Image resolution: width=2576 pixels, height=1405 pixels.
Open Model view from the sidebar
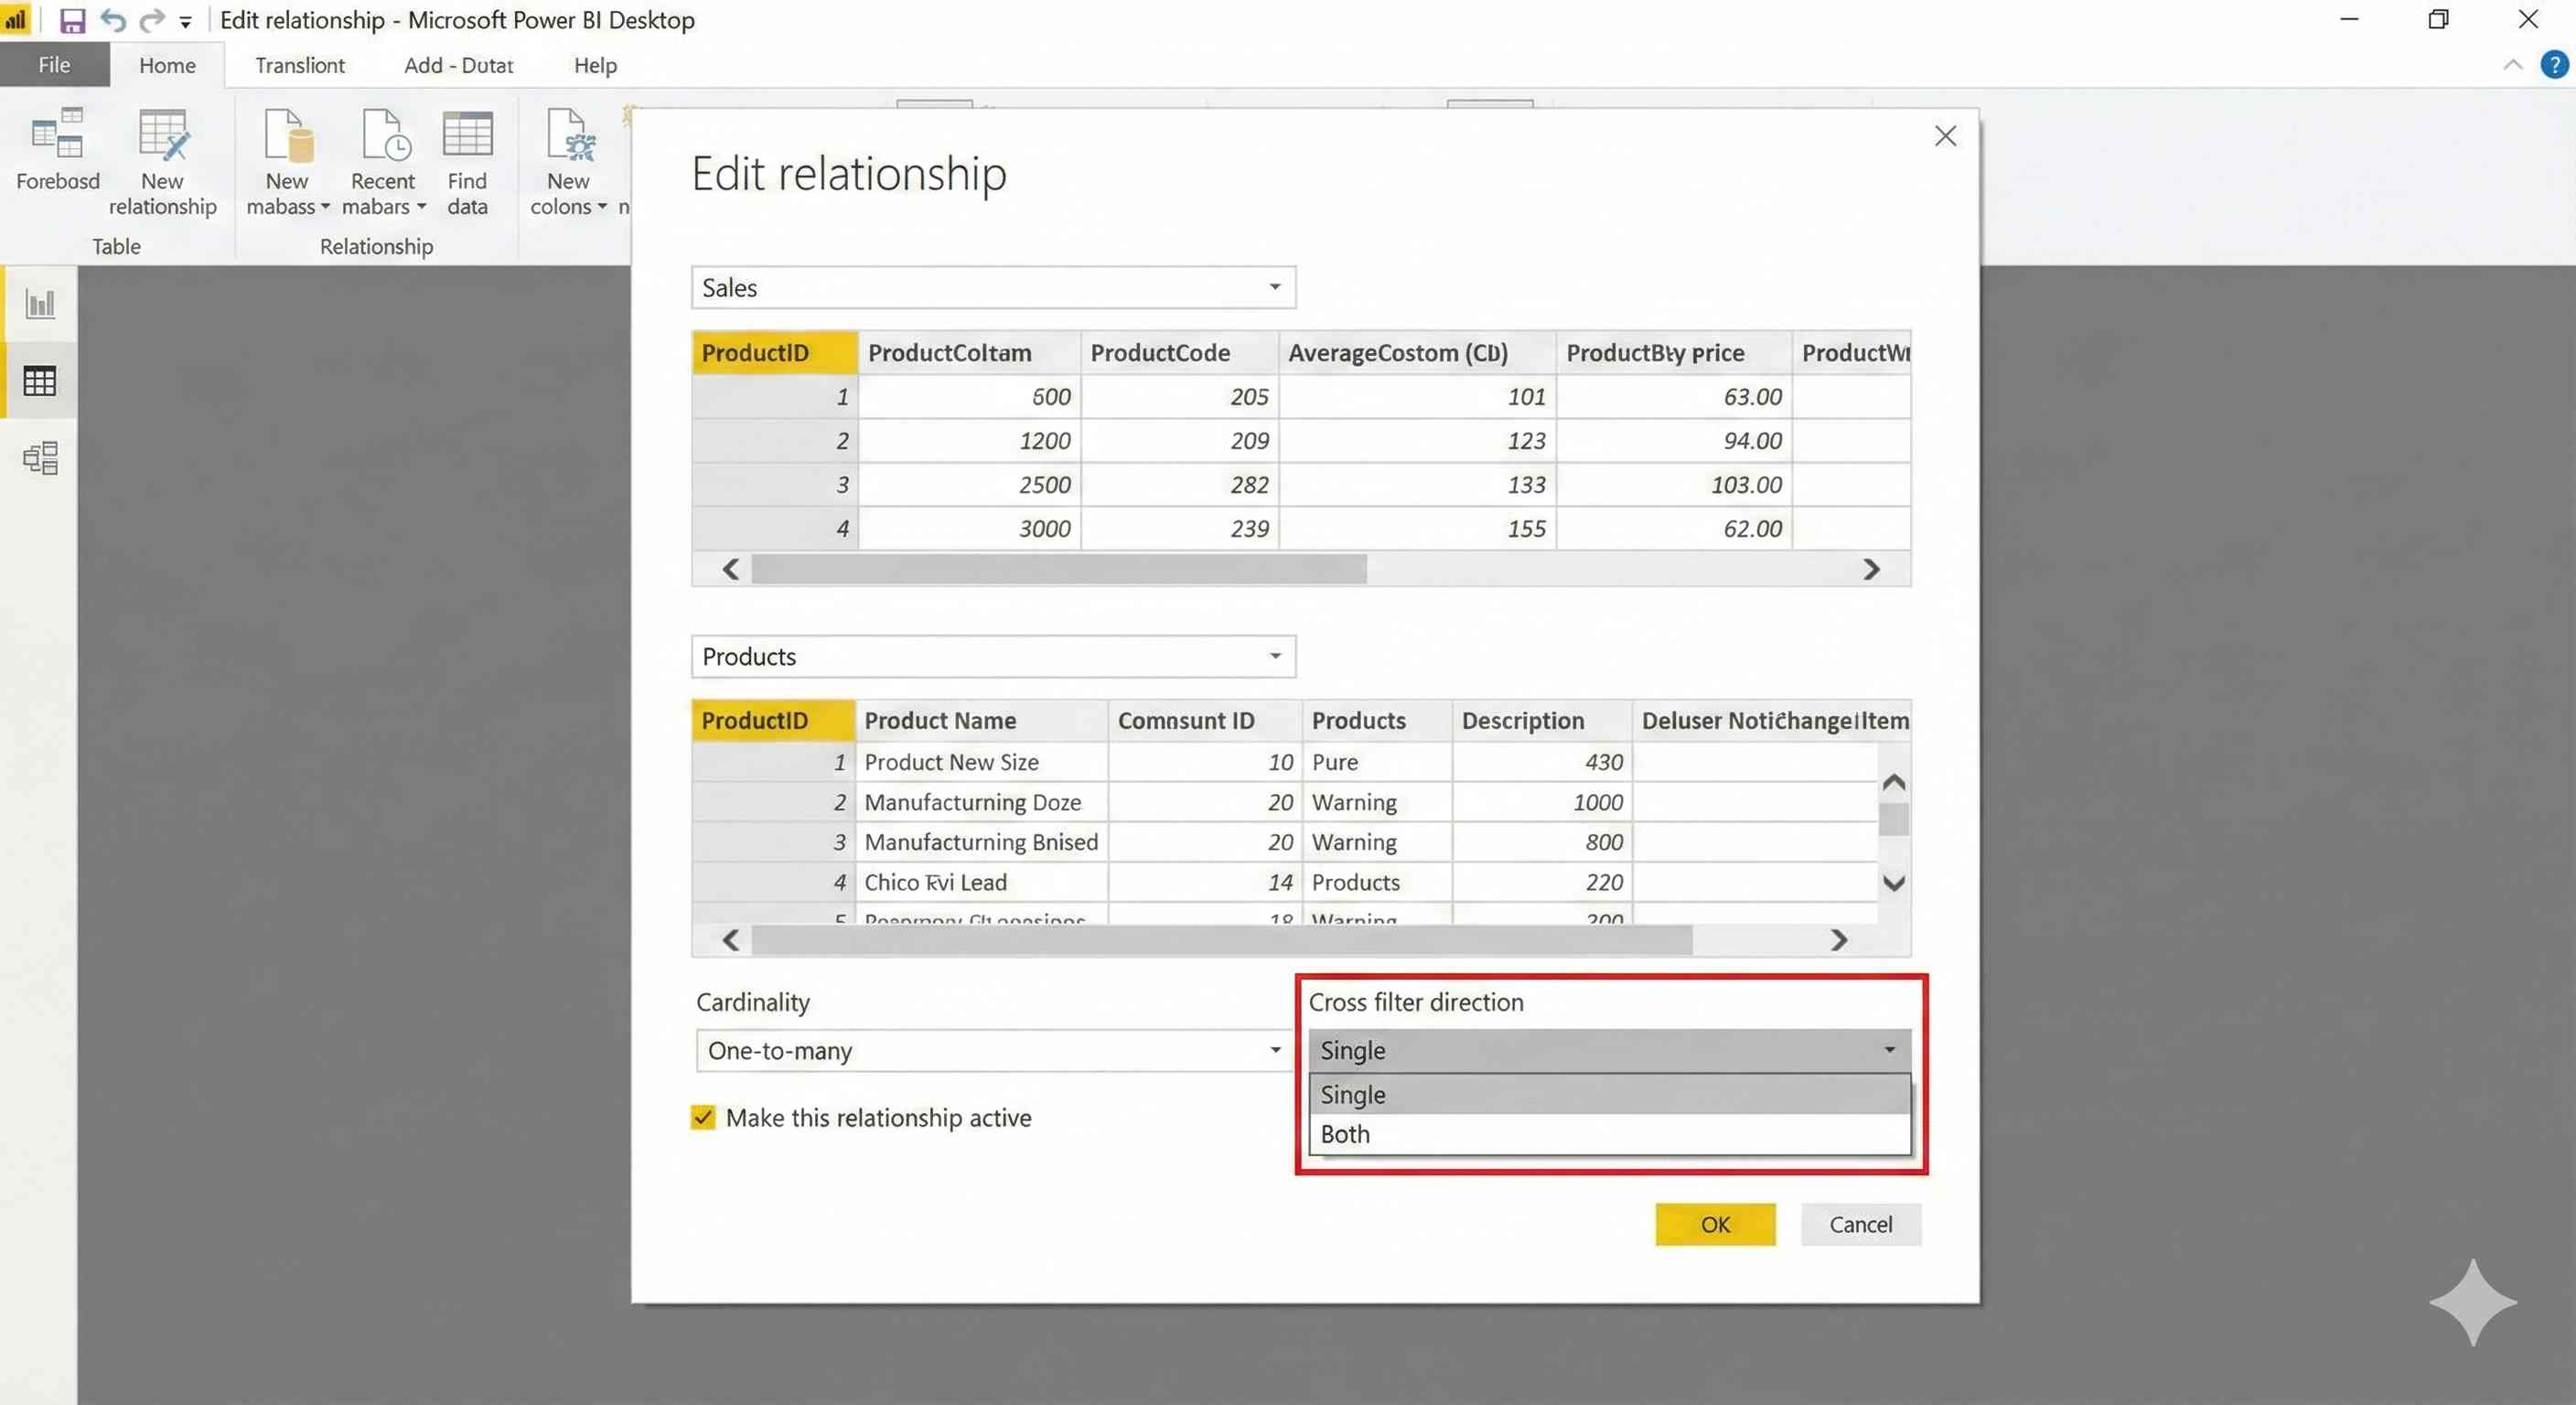tap(39, 458)
